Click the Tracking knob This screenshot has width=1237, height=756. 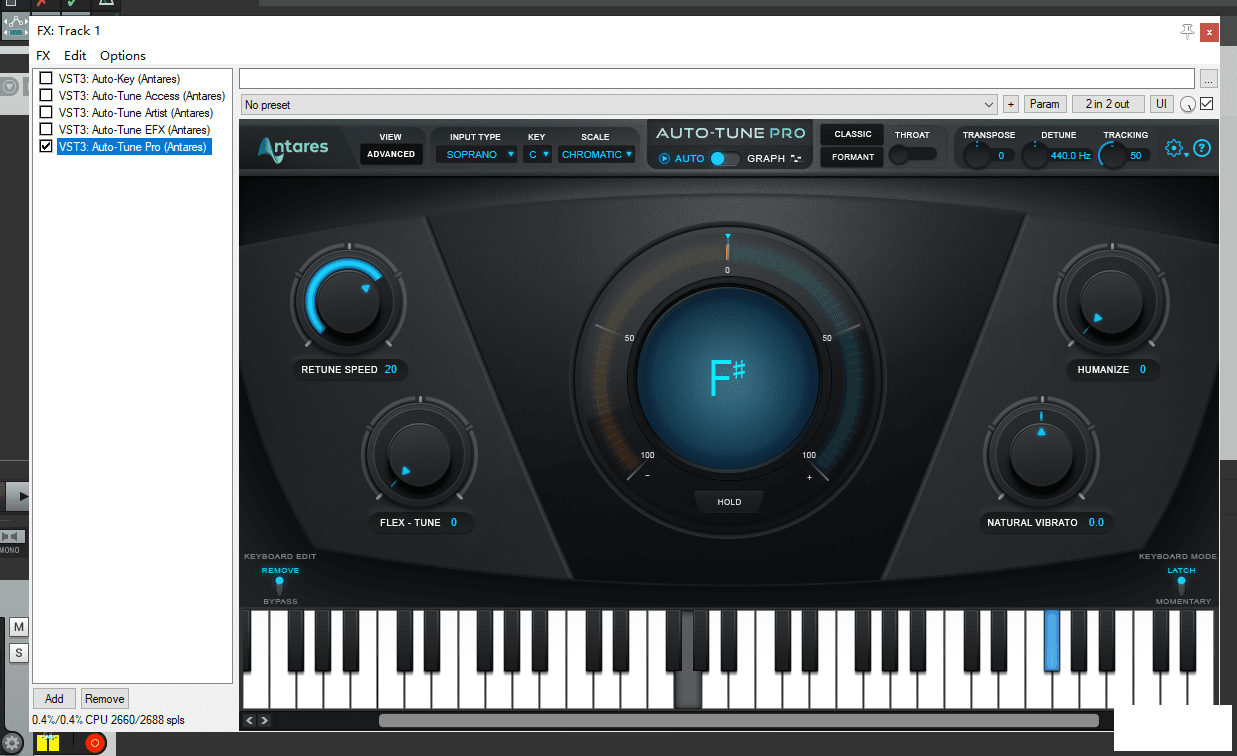click(1112, 155)
